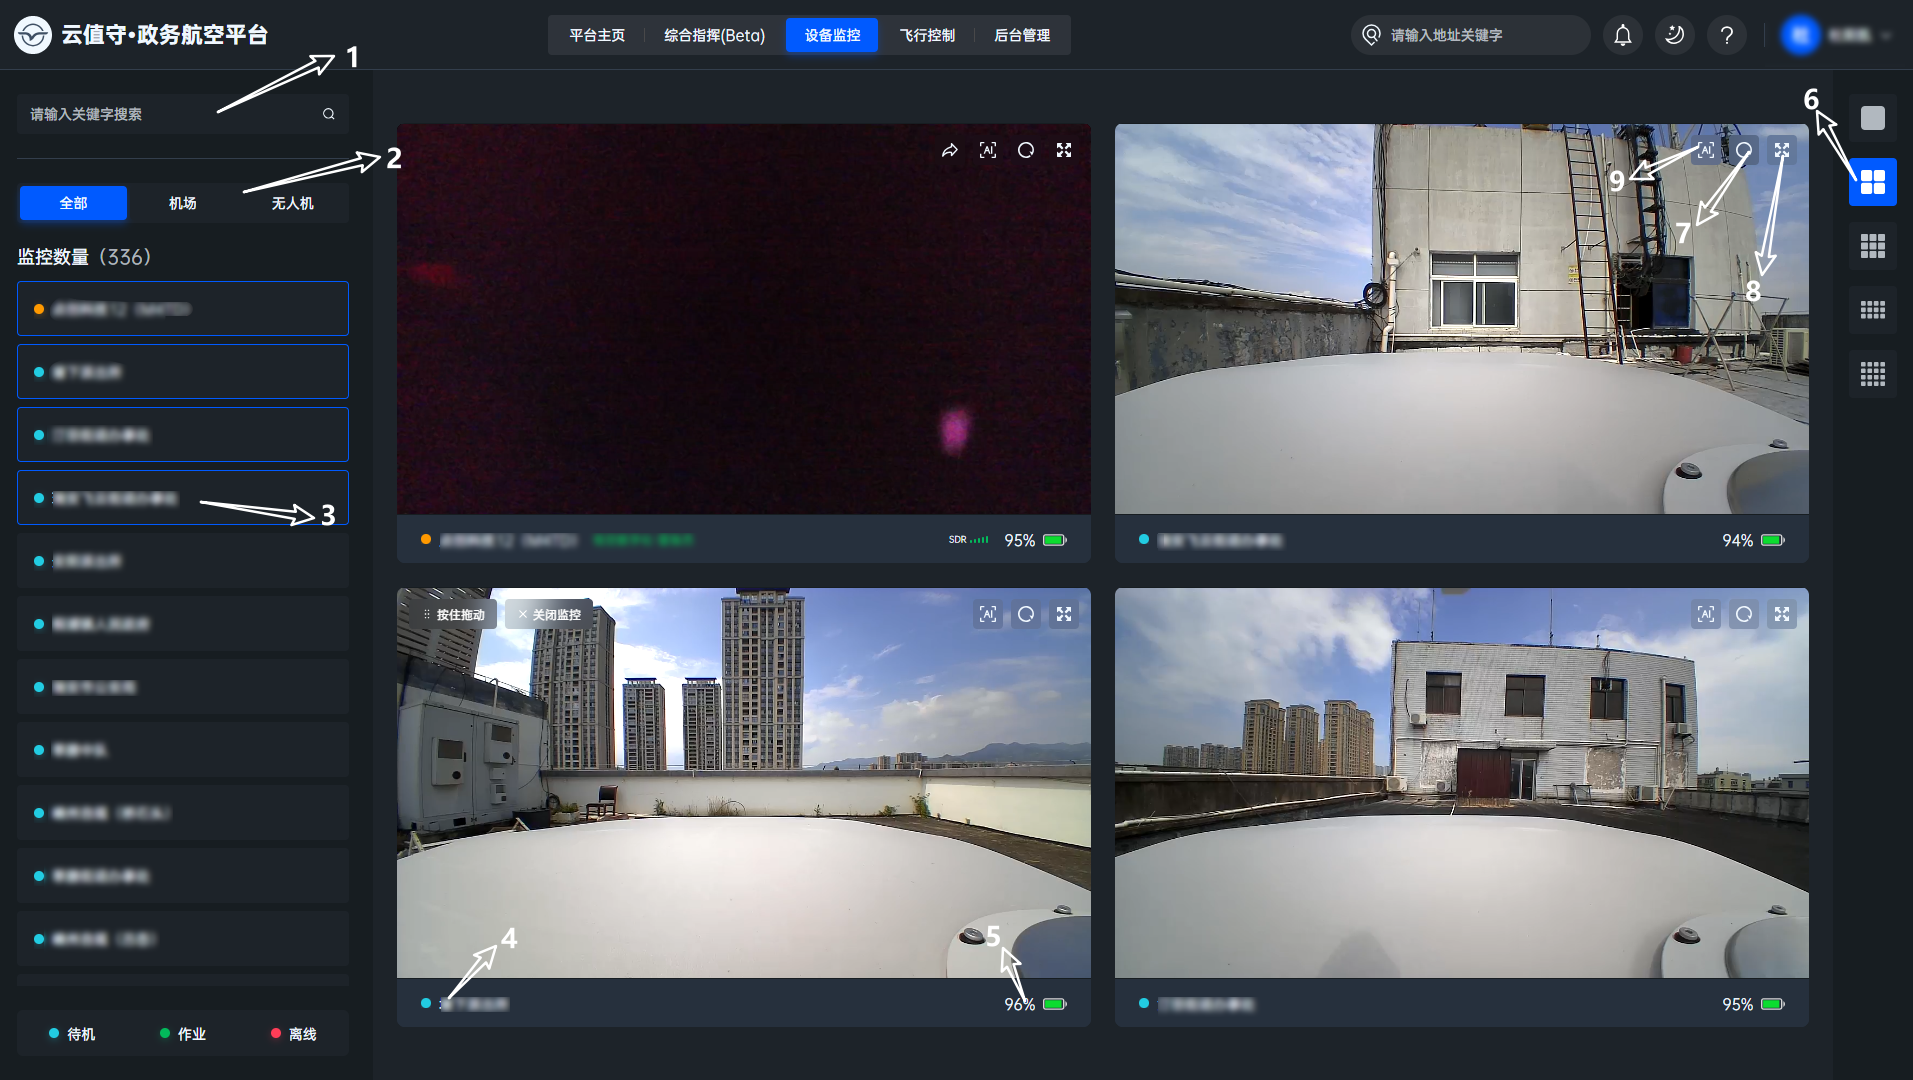This screenshot has width=1913, height=1080.
Task: Click the 关闭监控 button
Action: click(x=549, y=614)
